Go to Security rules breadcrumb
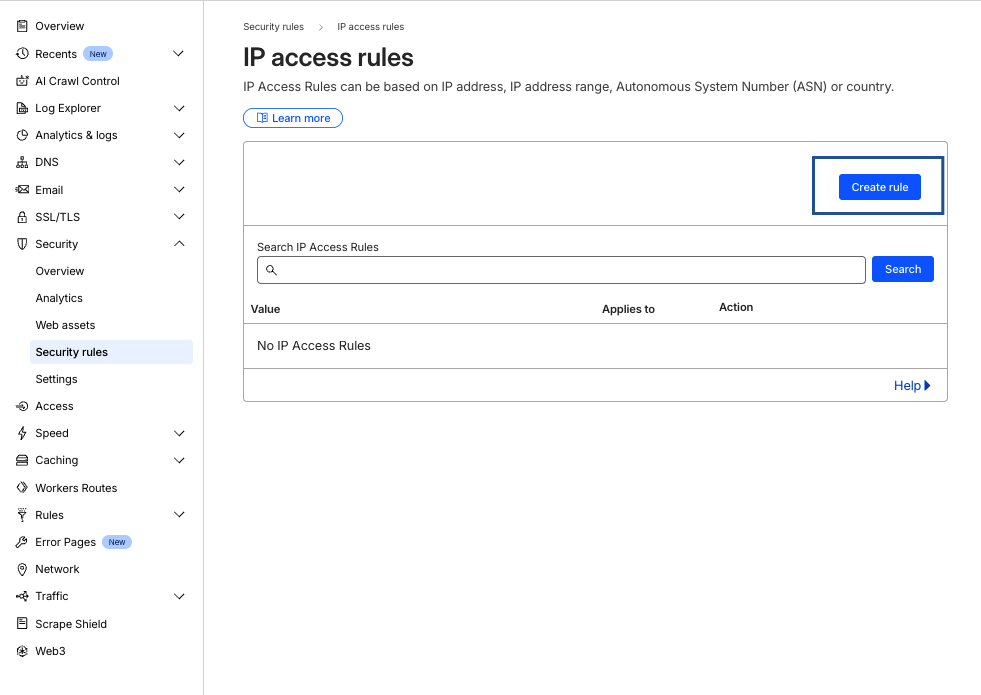The width and height of the screenshot is (981, 695). click(x=273, y=27)
